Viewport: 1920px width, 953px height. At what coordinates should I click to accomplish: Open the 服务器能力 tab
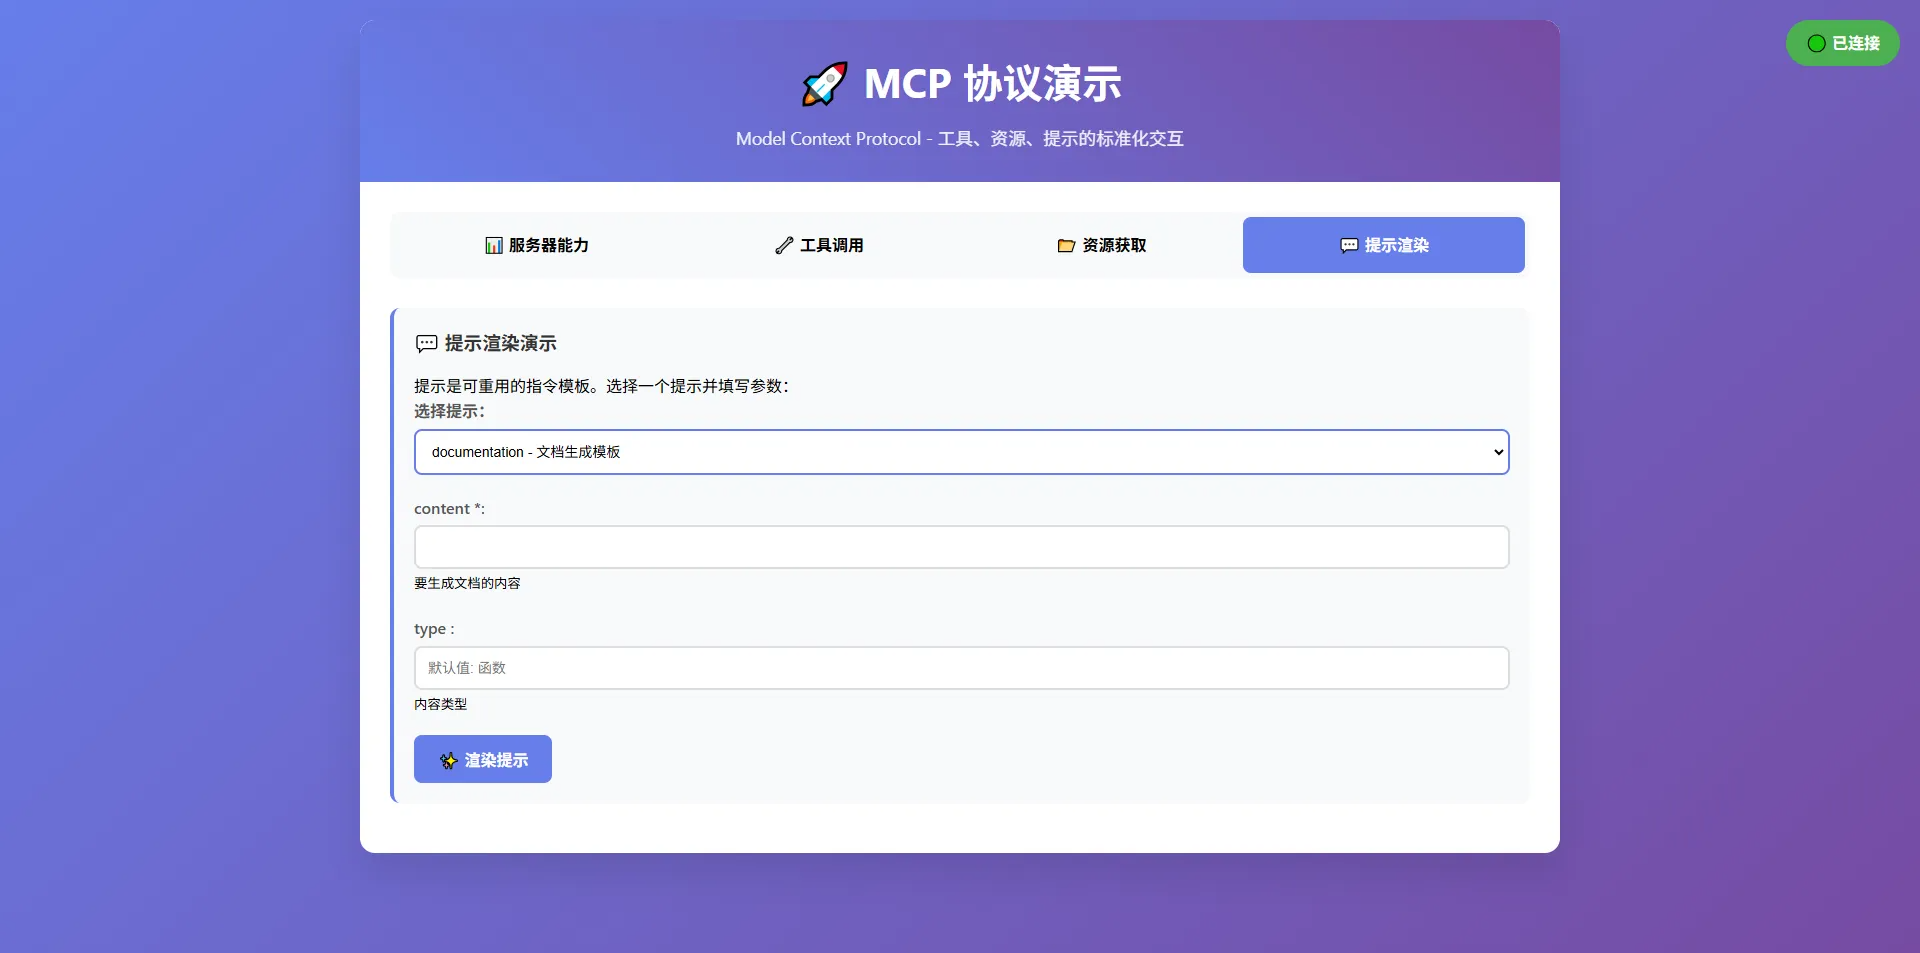(x=537, y=245)
